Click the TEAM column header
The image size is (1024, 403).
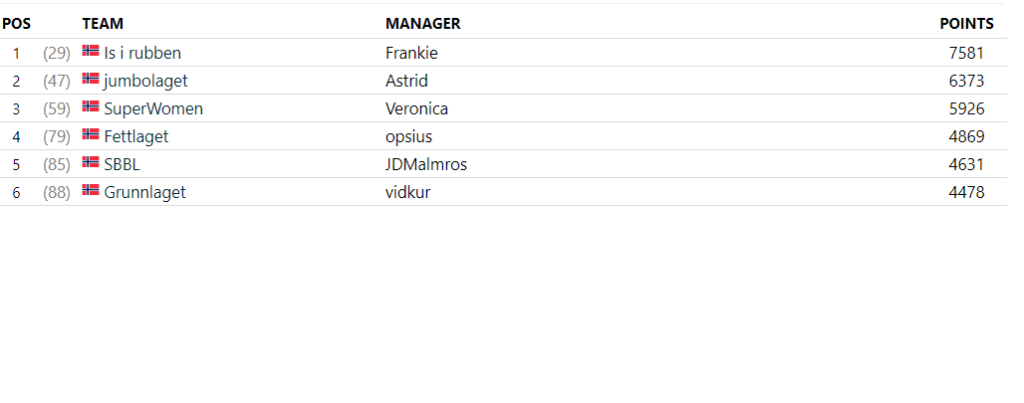[x=103, y=24]
